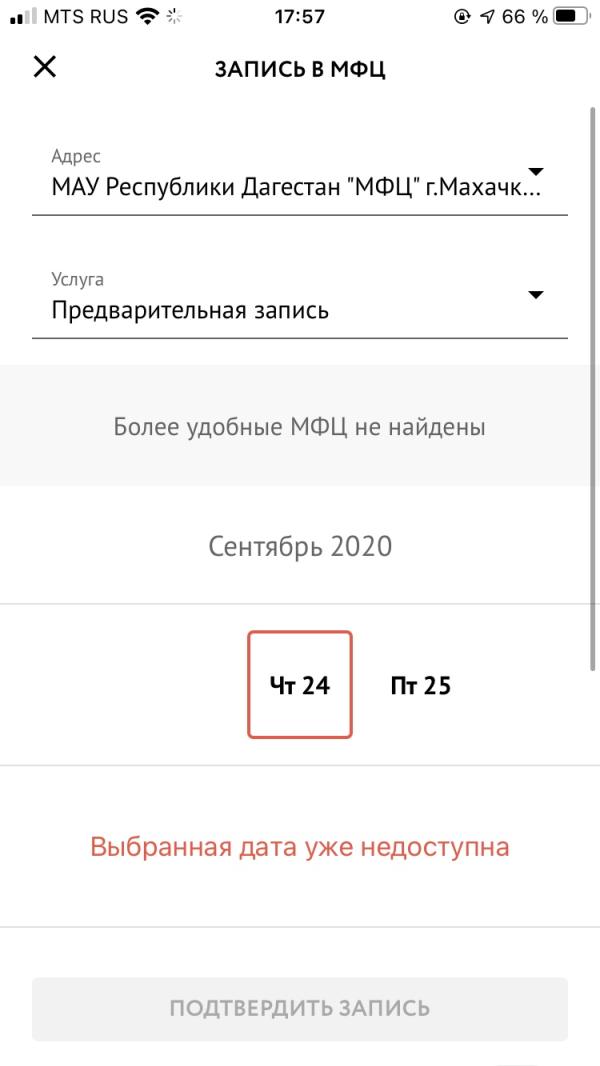Screen dimensions: 600x1066
Task: Tap the Wi-Fi status icon
Action: click(x=147, y=16)
